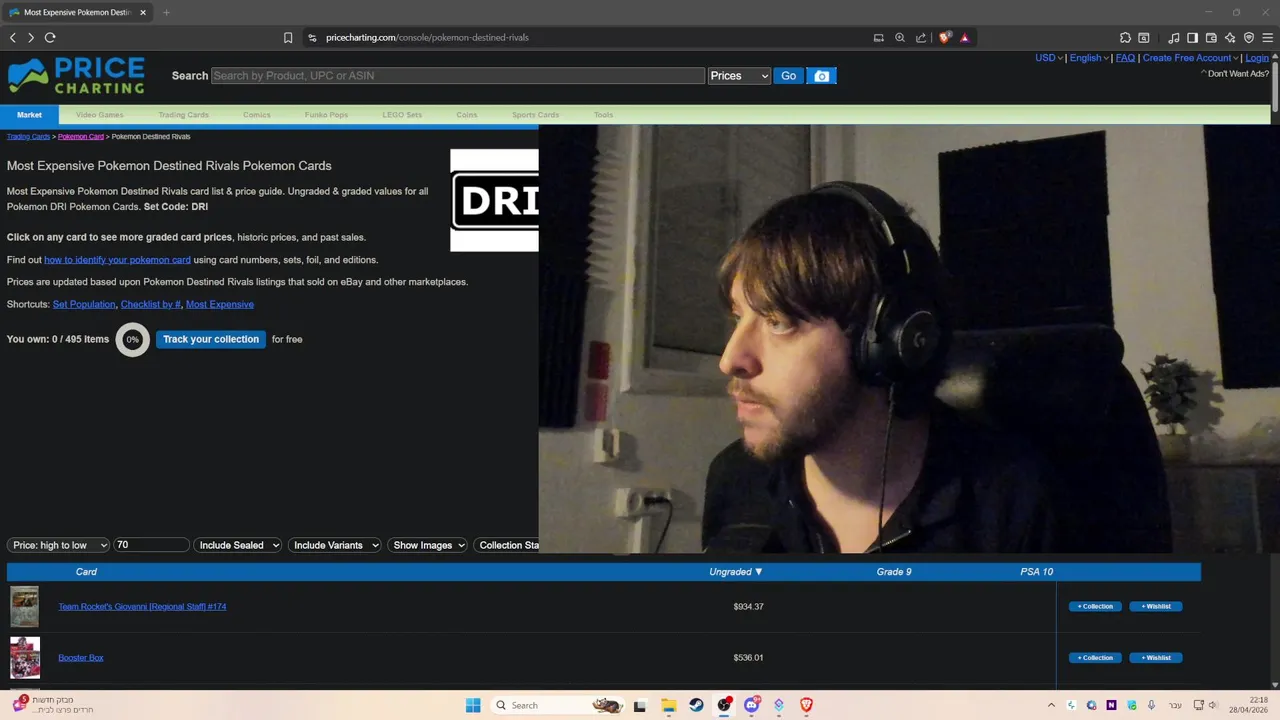This screenshot has width=1280, height=720.
Task: Open the Collection Status dropdown
Action: click(506, 545)
